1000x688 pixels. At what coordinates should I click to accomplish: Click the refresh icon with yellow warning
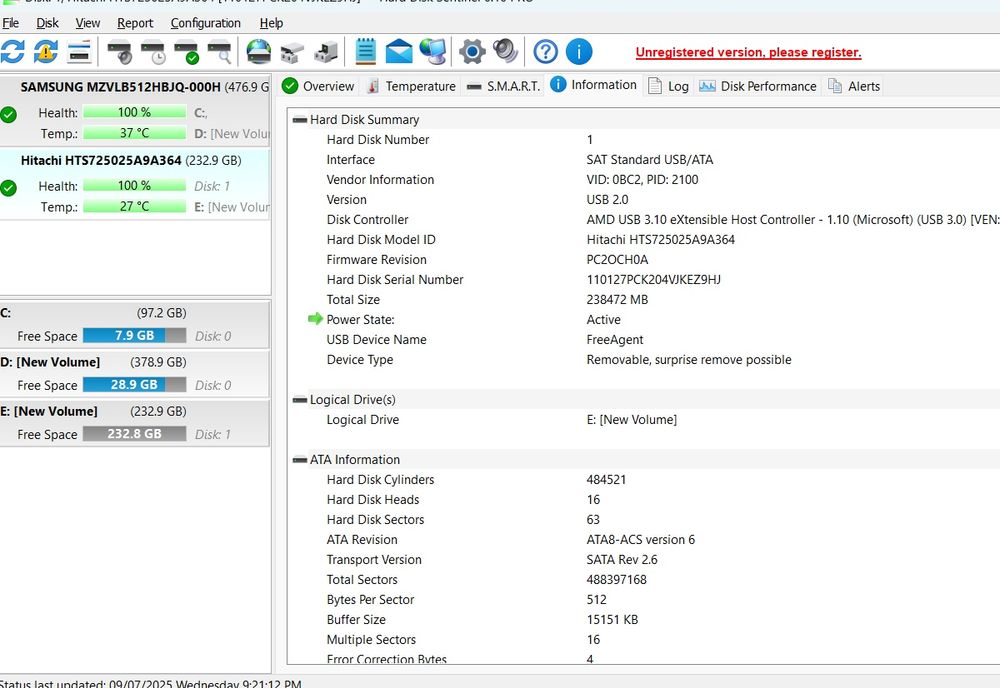click(x=46, y=52)
